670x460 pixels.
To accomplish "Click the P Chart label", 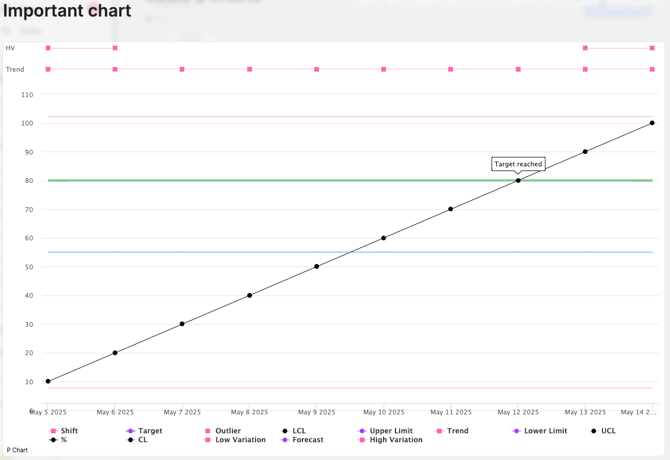I will (x=17, y=450).
